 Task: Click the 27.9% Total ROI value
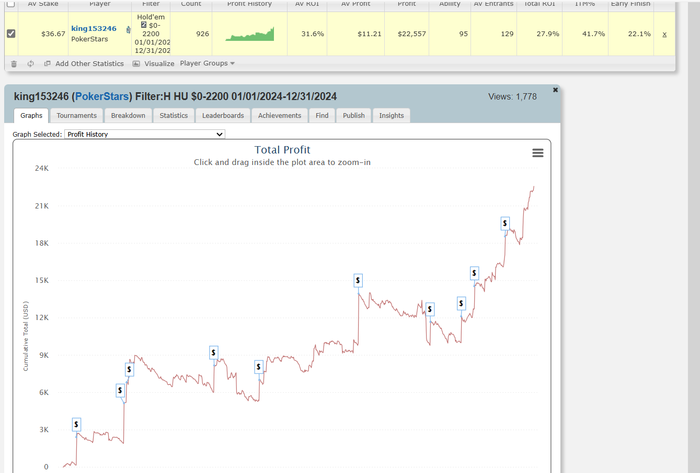pos(548,34)
